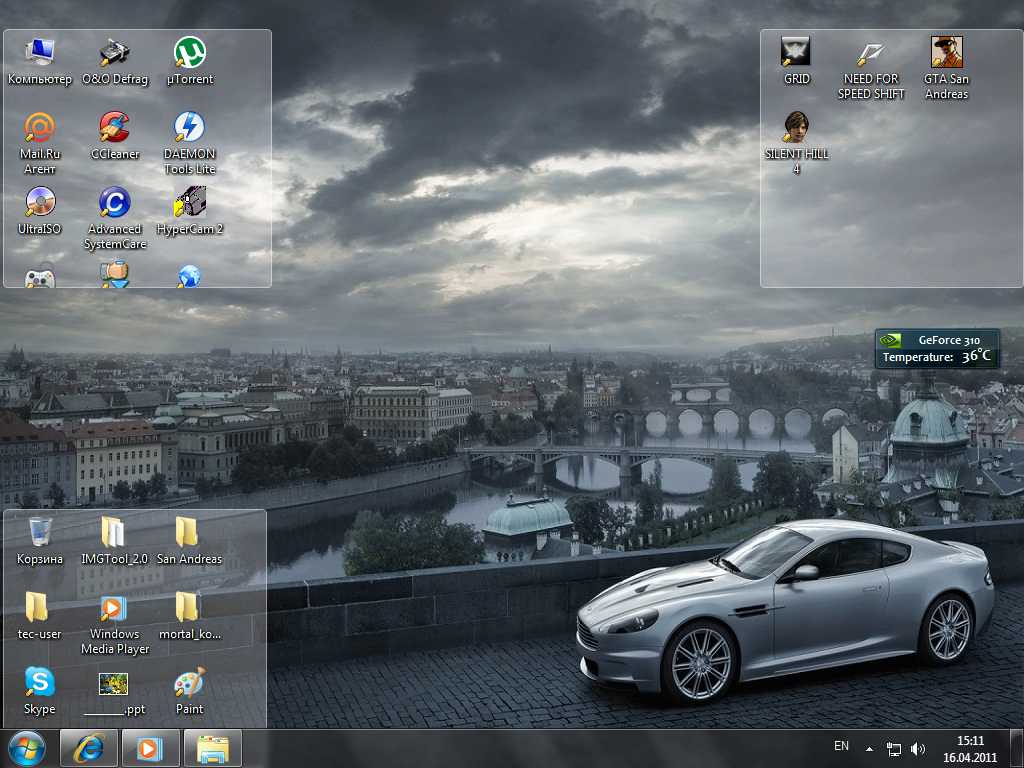Select the UltraISO desktop icon
Image resolution: width=1024 pixels, height=768 pixels.
click(40, 203)
